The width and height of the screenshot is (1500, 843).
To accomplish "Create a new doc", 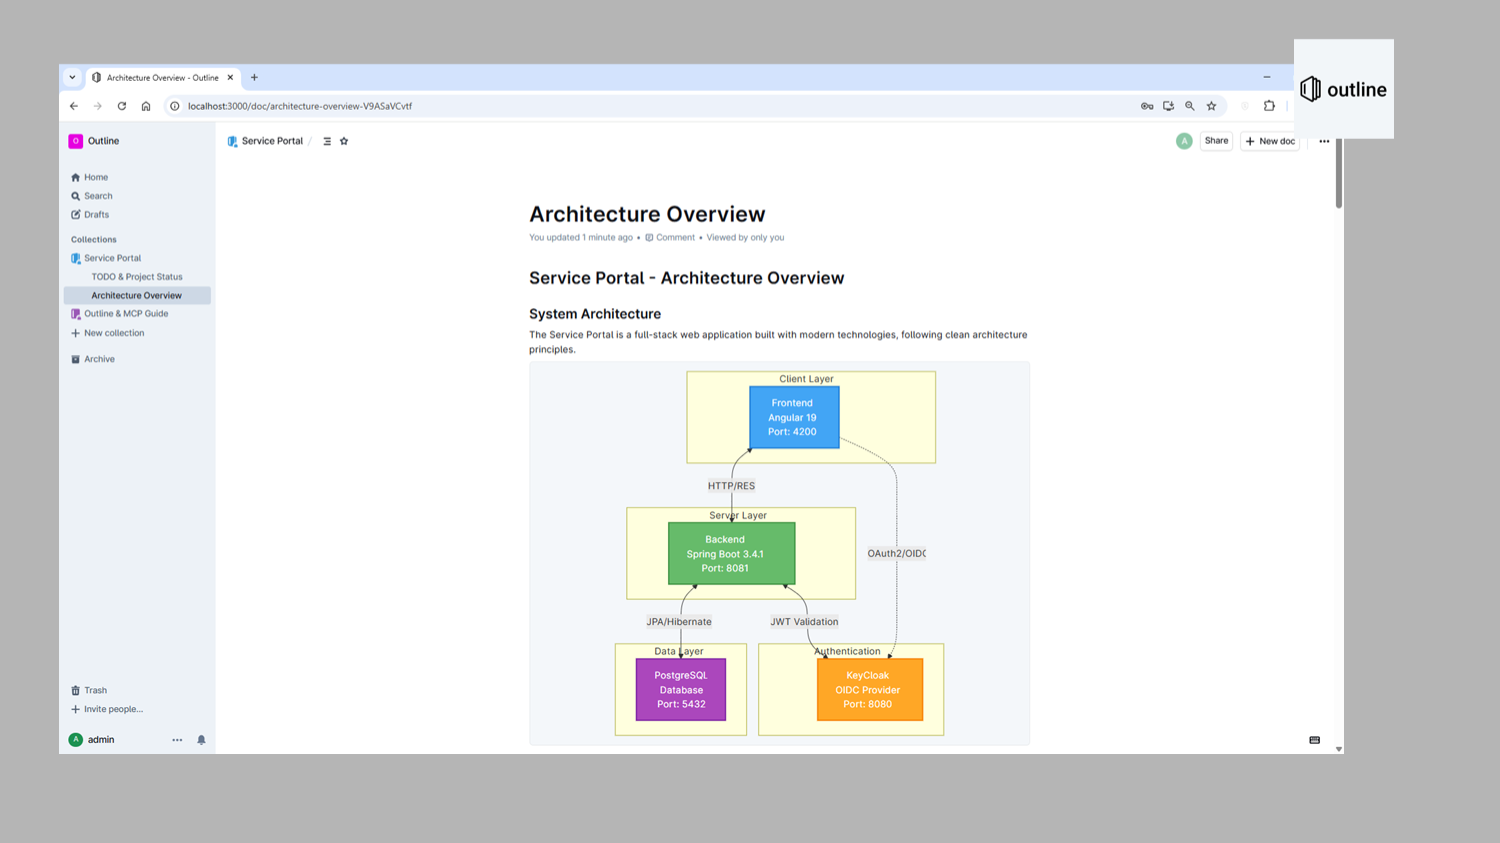I will click(x=1270, y=141).
